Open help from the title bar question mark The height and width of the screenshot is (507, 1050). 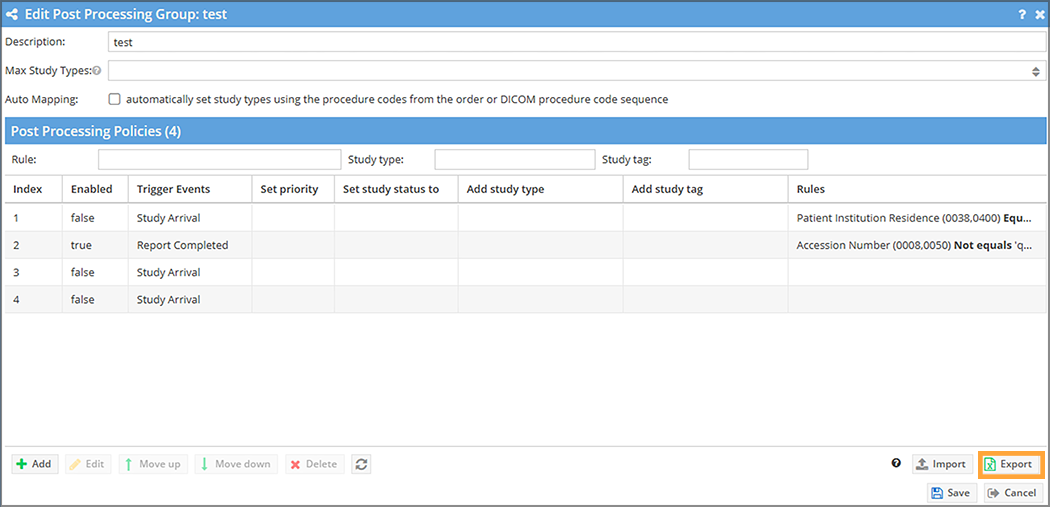point(1022,15)
